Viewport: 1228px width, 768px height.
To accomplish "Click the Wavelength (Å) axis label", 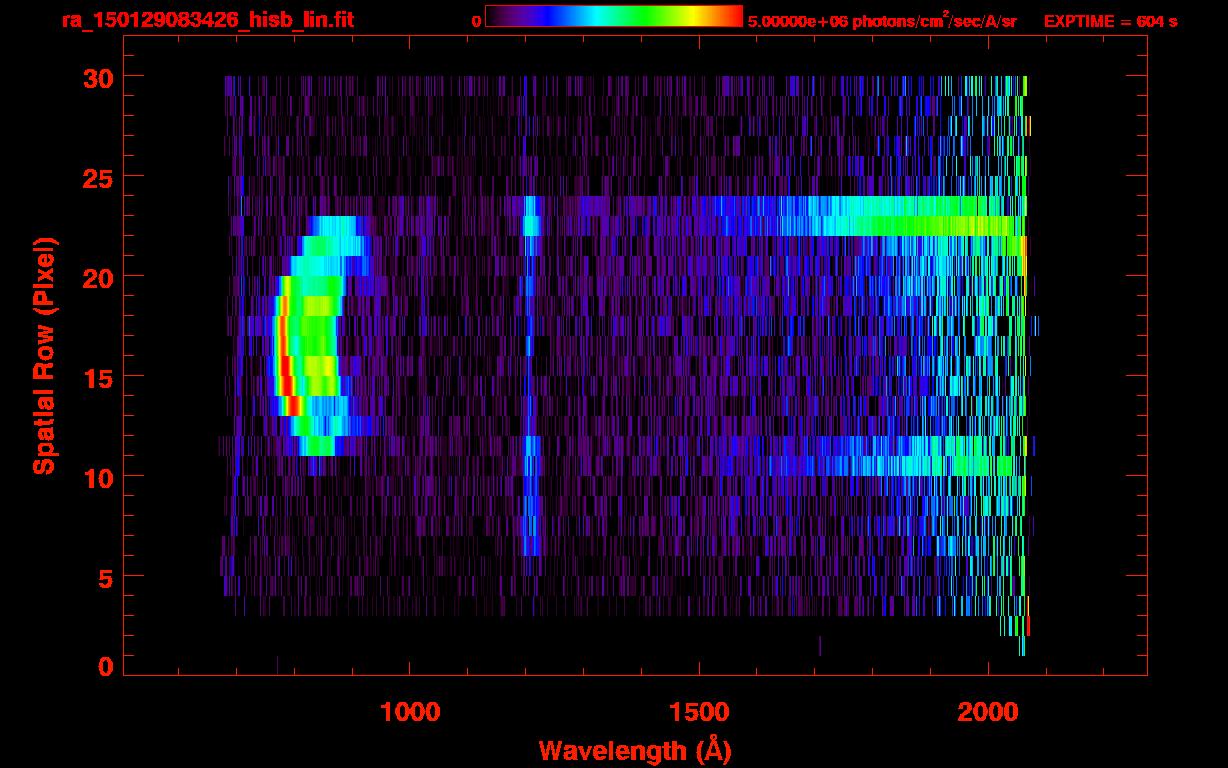I will pyautogui.click(x=636, y=750).
